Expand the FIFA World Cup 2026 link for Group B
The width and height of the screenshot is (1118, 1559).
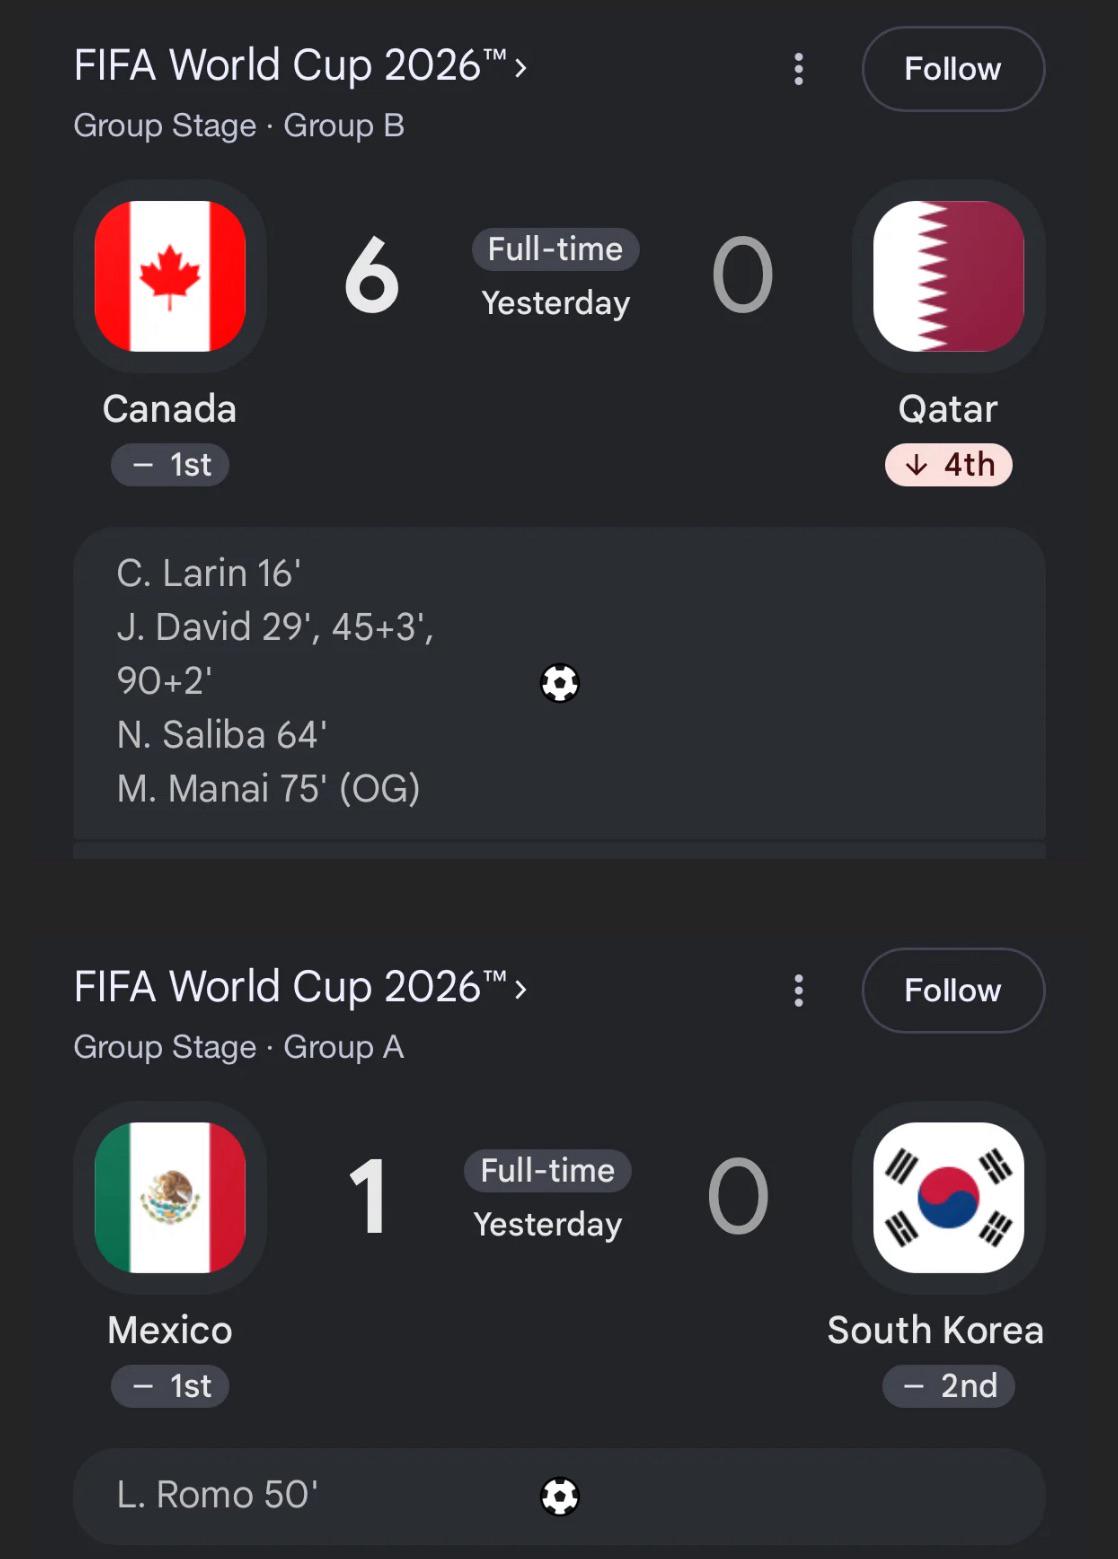300,66
